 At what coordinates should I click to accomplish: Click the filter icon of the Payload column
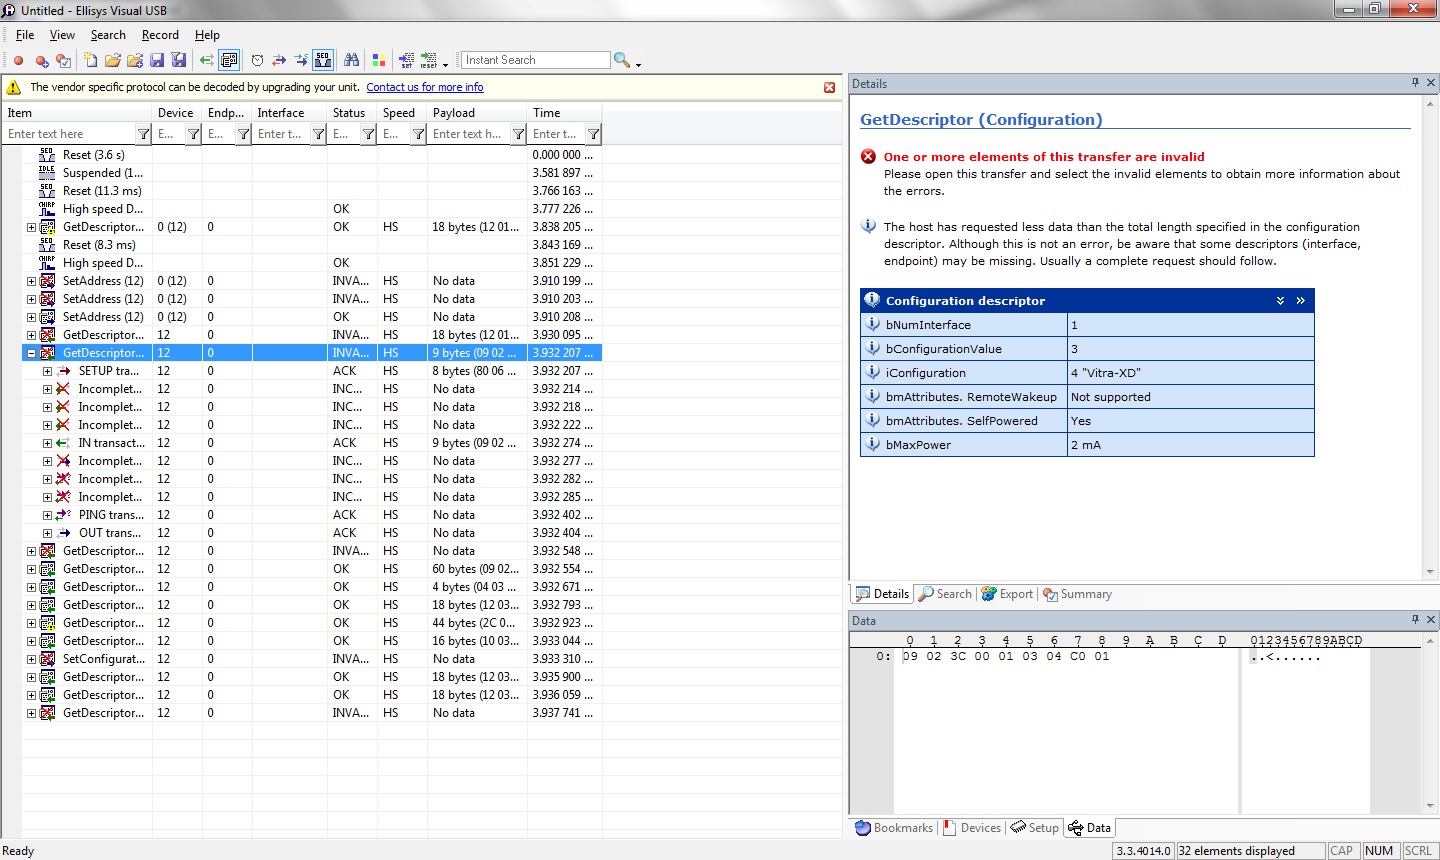pyautogui.click(x=518, y=134)
